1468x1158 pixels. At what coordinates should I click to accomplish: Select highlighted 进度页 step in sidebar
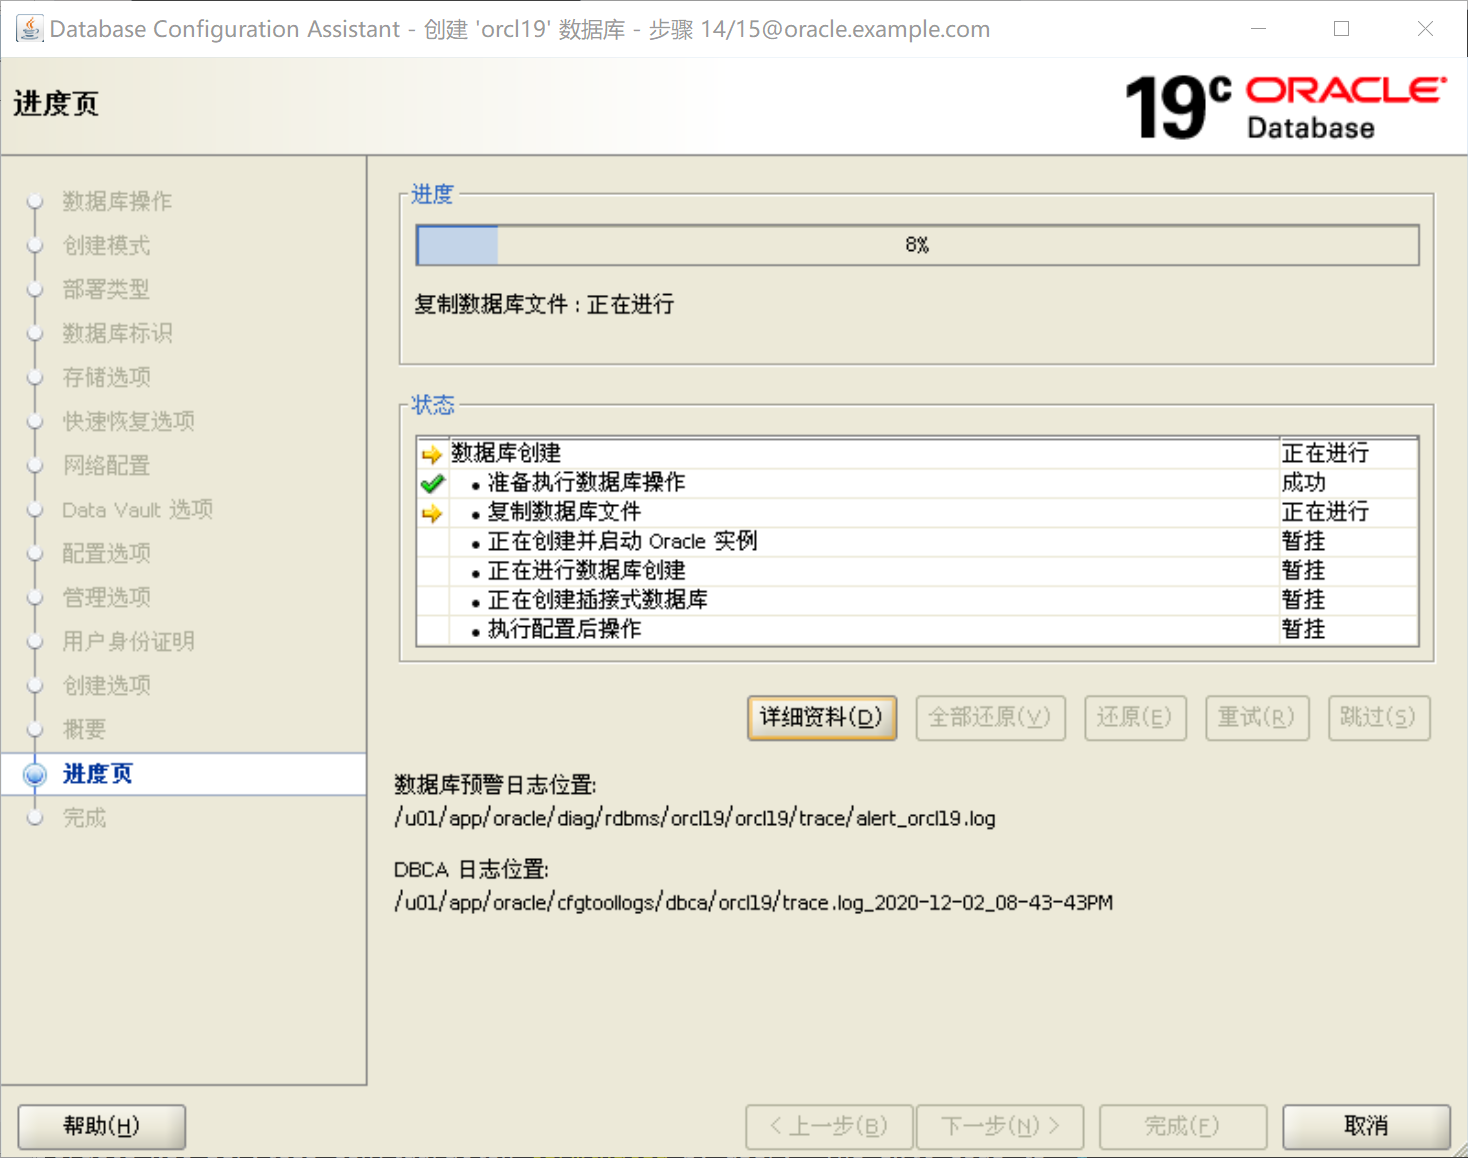[97, 774]
